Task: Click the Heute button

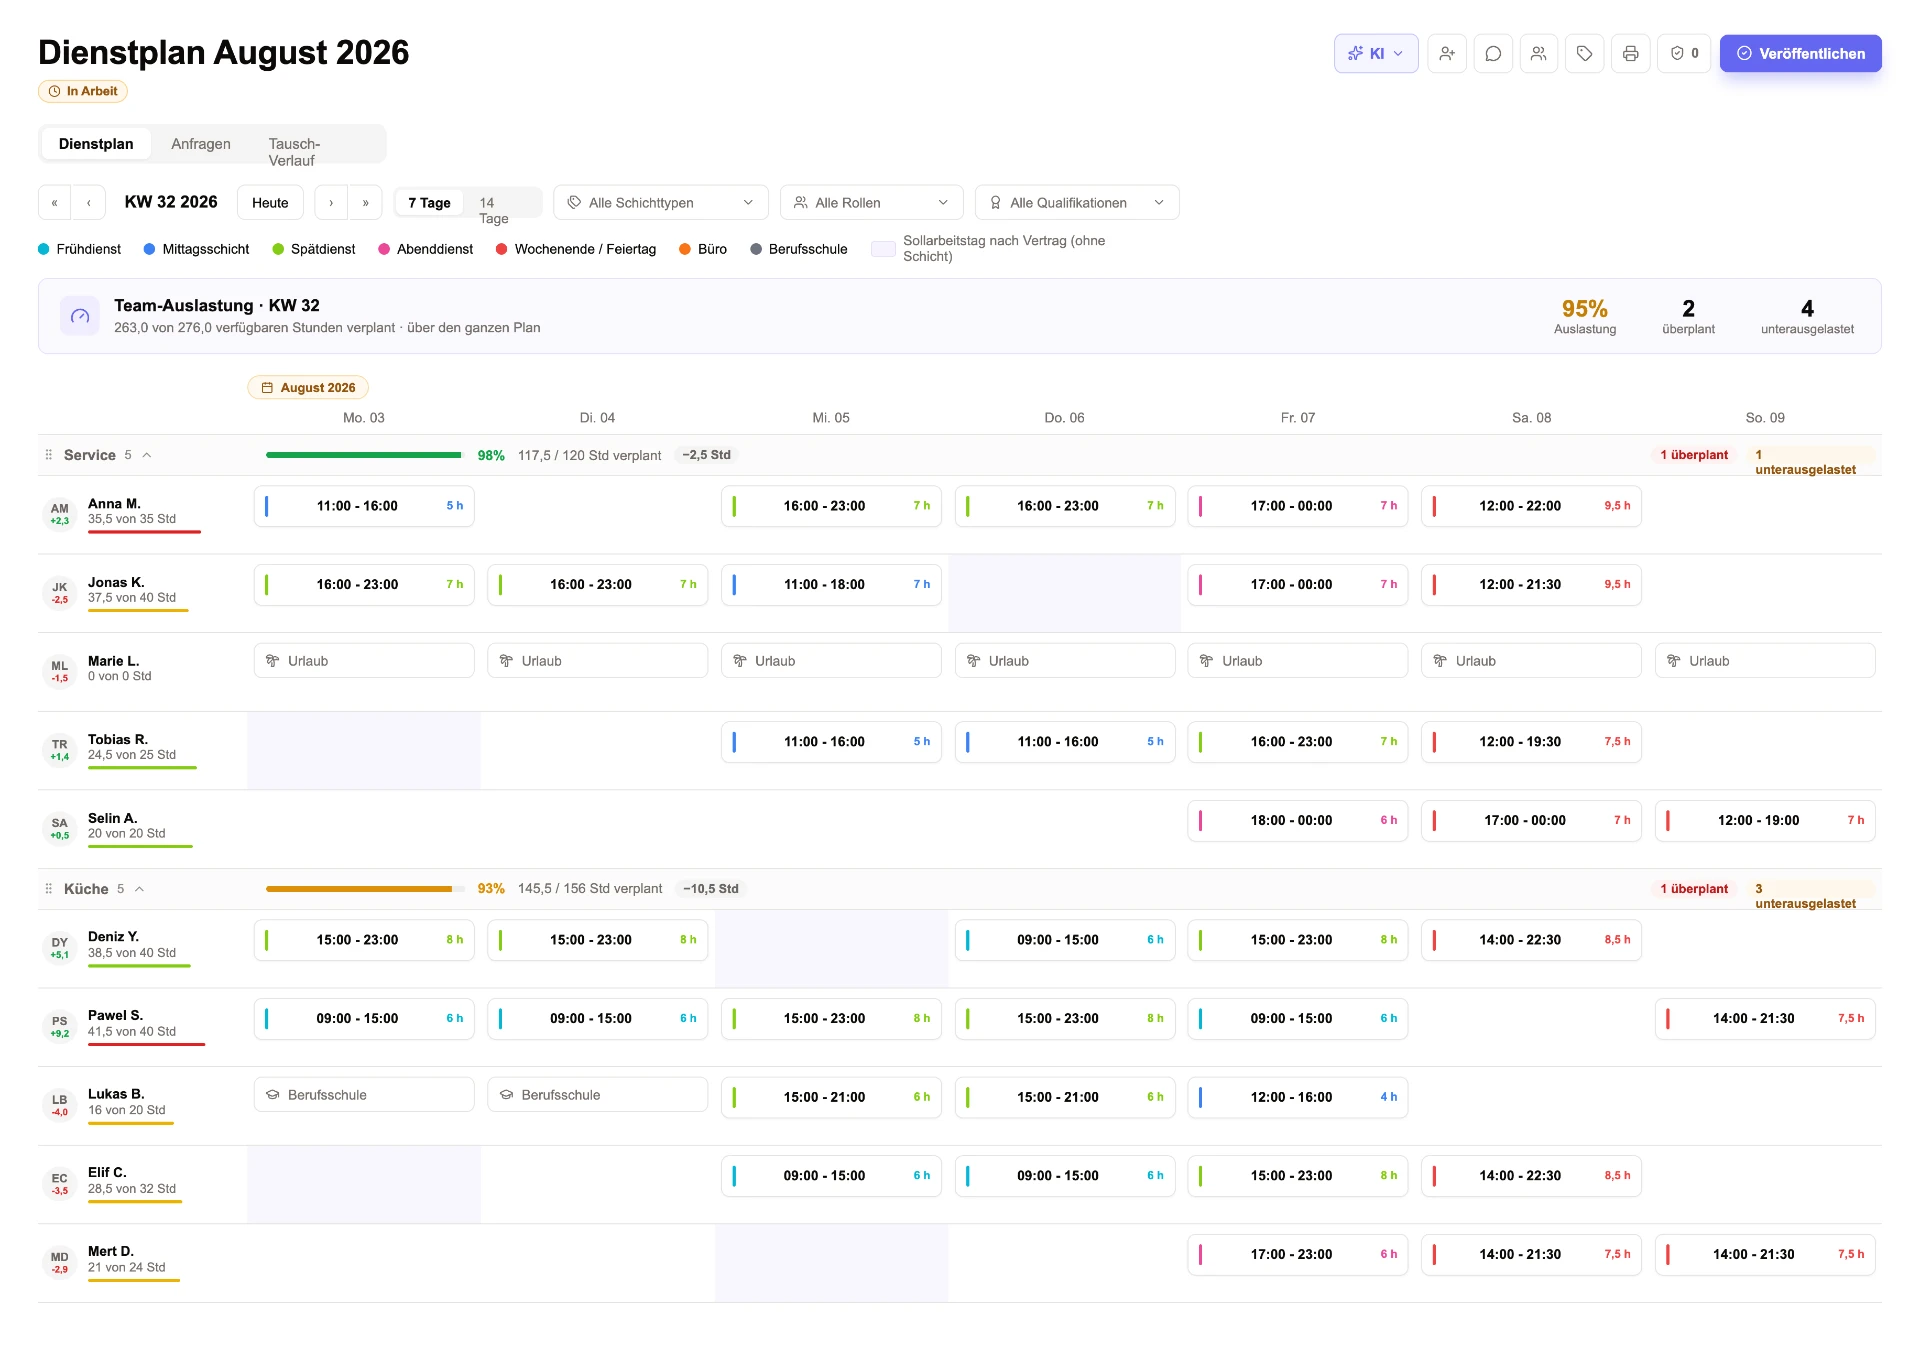Action: (270, 203)
